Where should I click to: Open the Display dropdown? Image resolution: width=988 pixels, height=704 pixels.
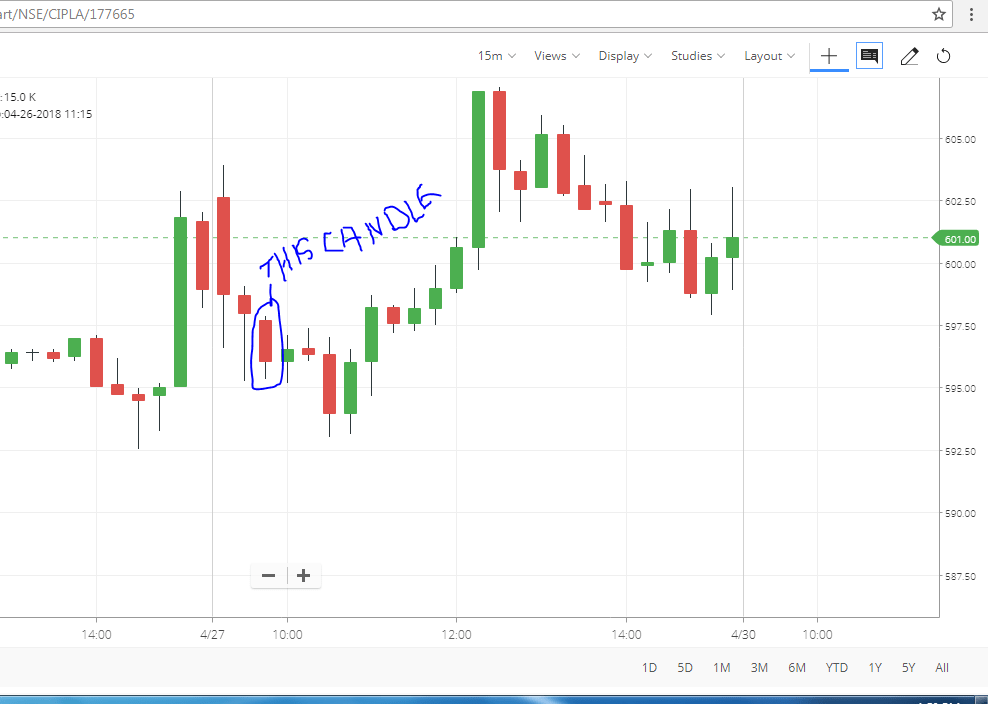click(x=624, y=56)
